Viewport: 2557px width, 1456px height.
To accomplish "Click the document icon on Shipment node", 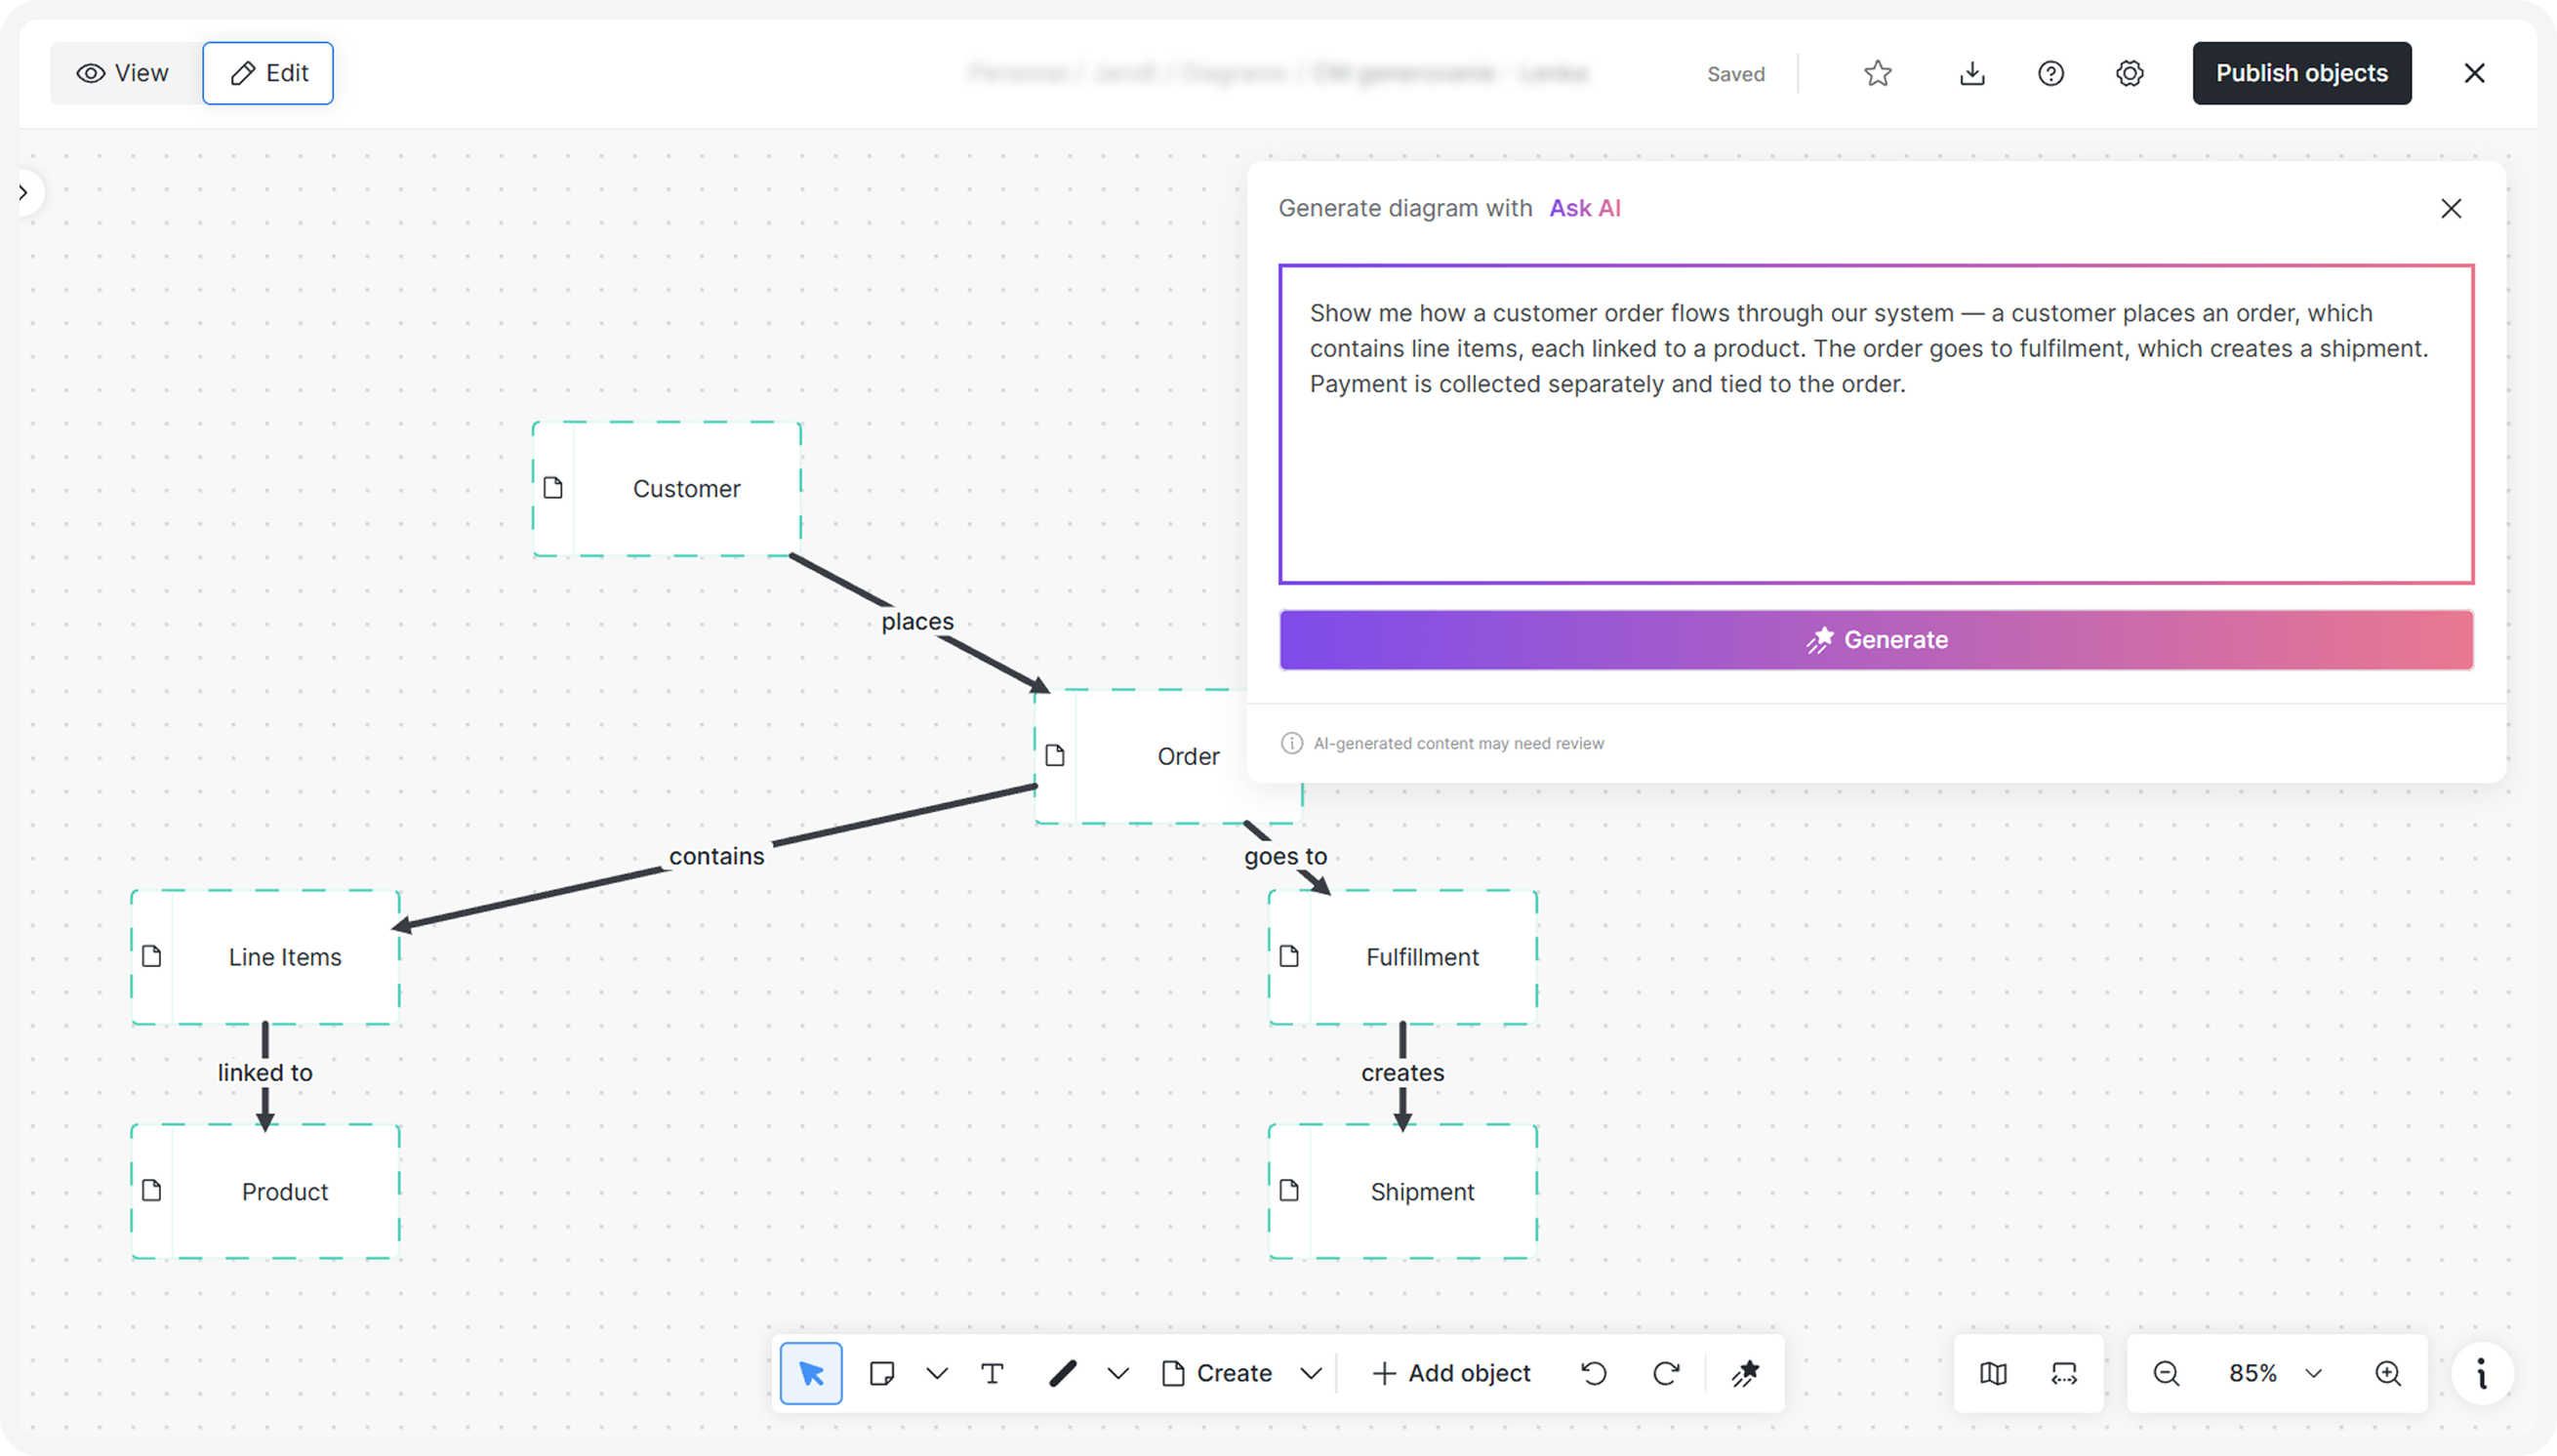I will 1290,1190.
